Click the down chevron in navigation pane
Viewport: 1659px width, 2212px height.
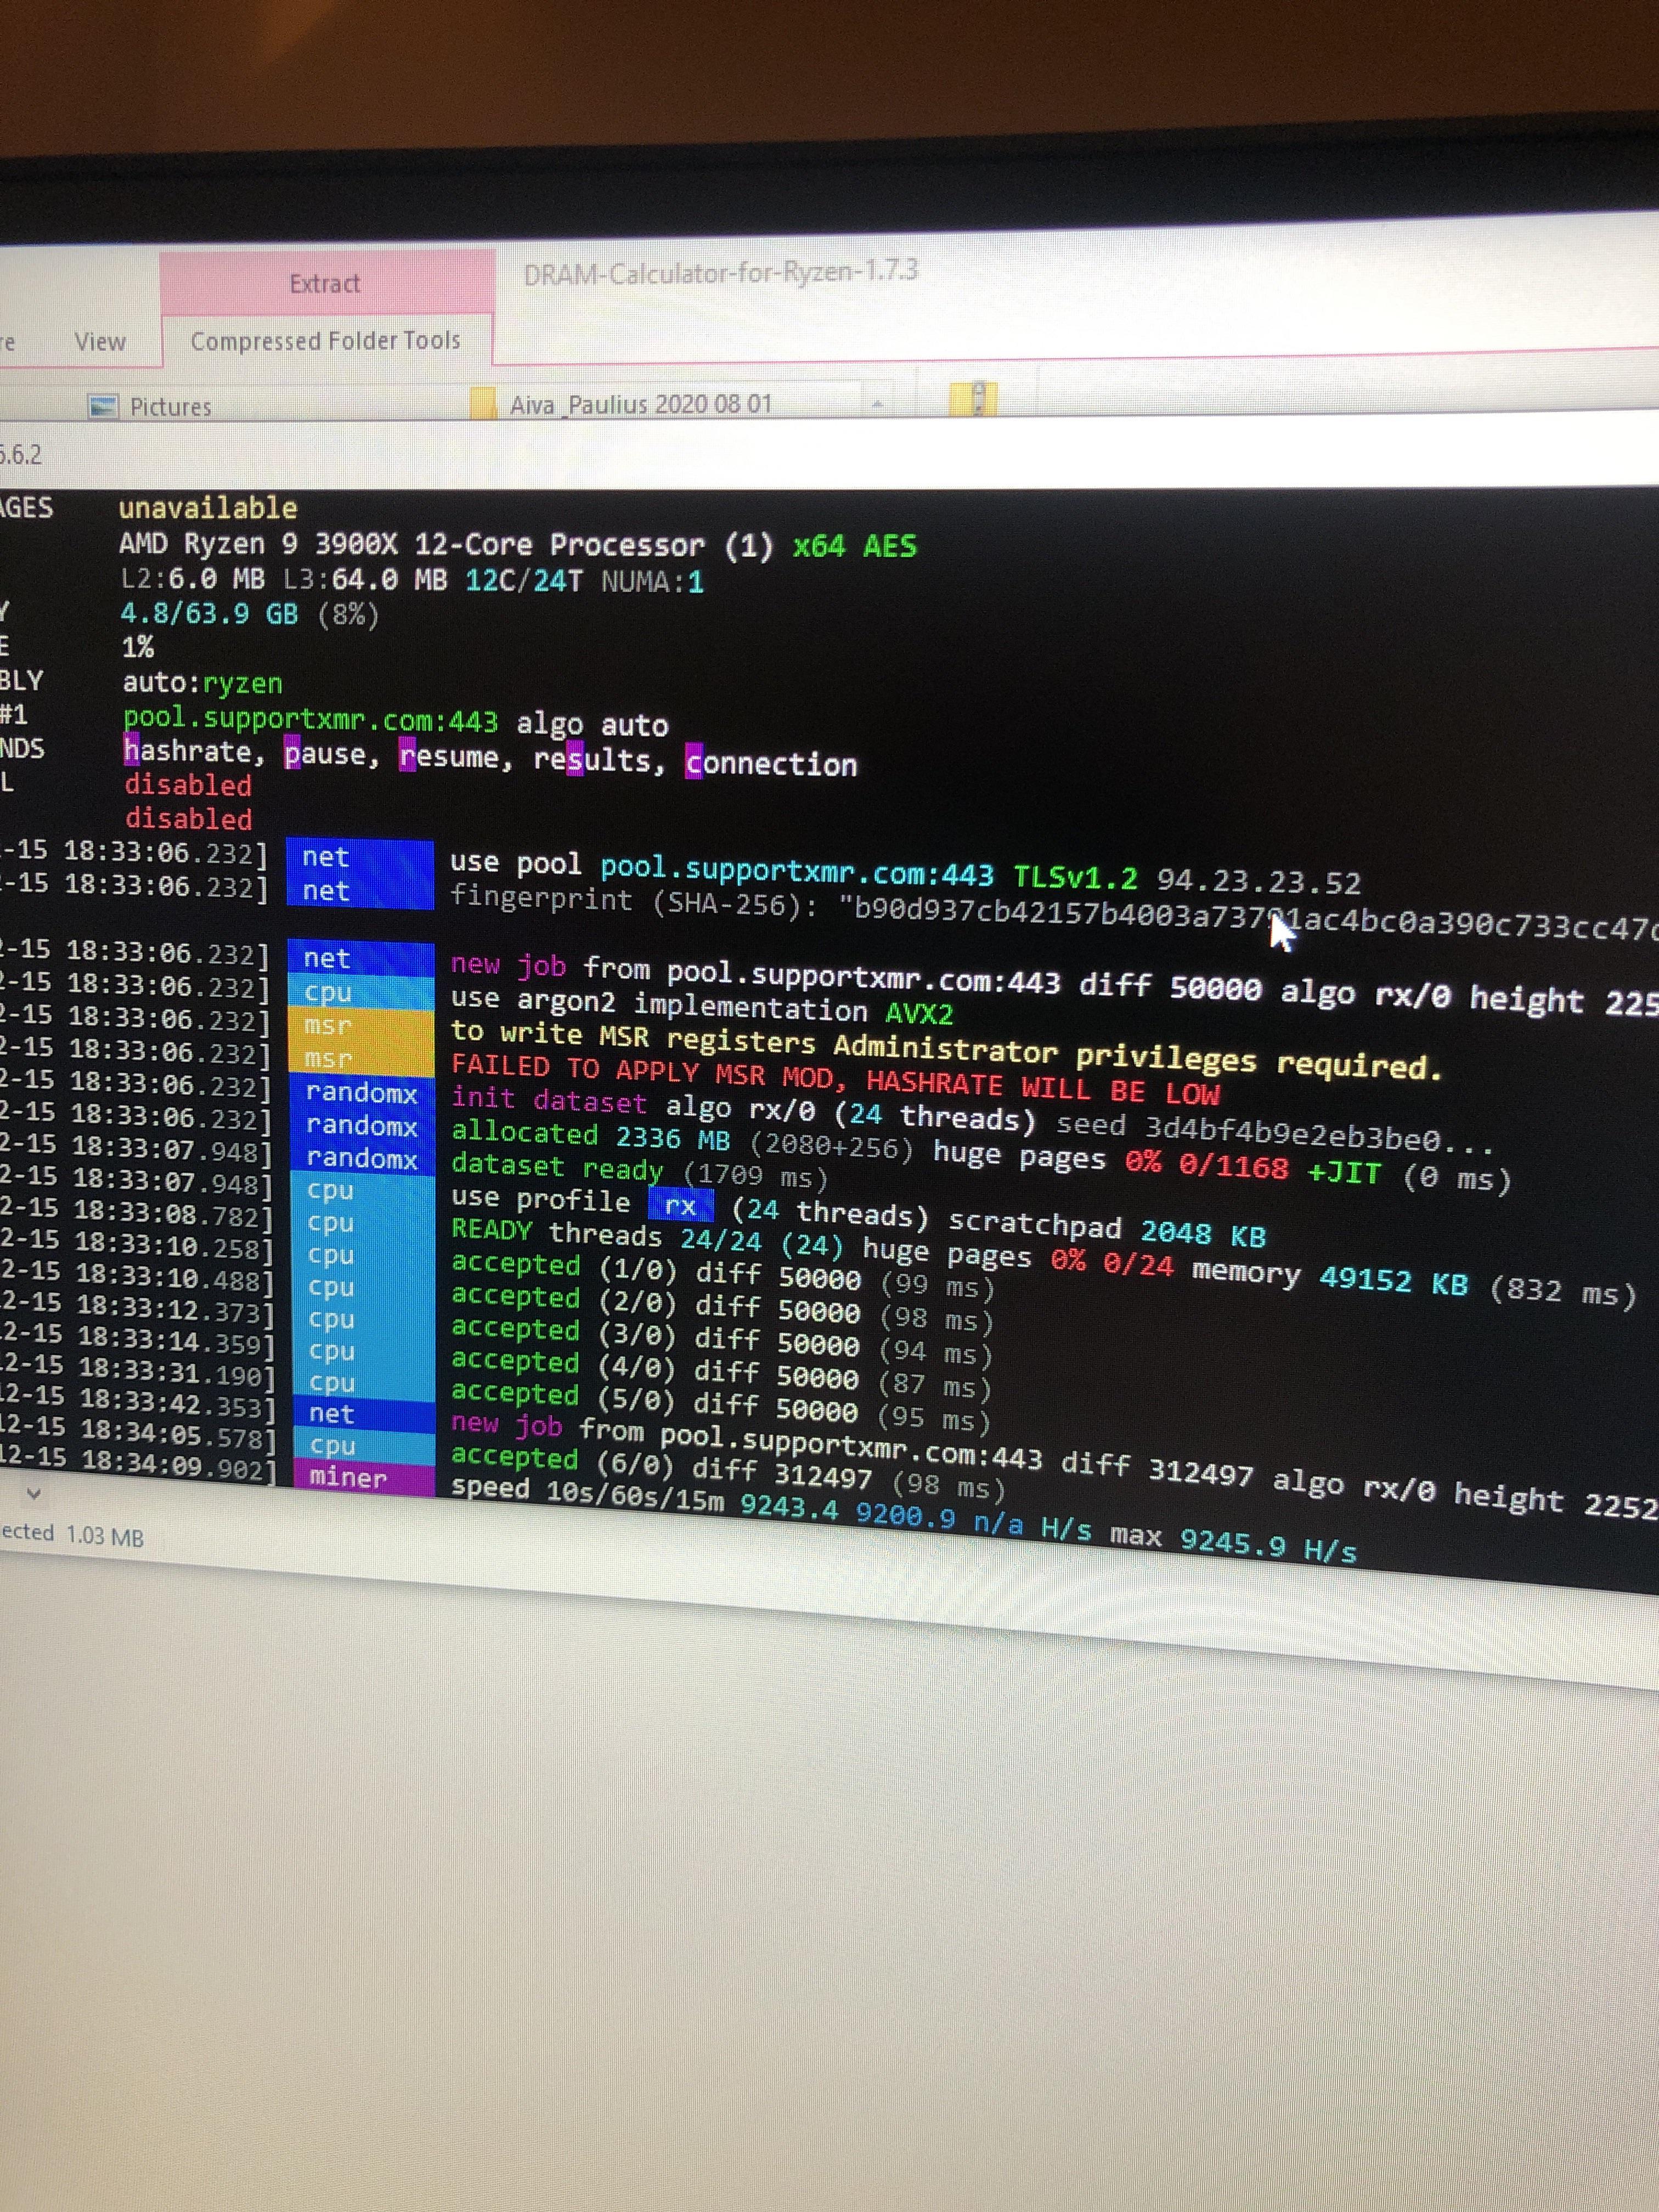point(33,1493)
